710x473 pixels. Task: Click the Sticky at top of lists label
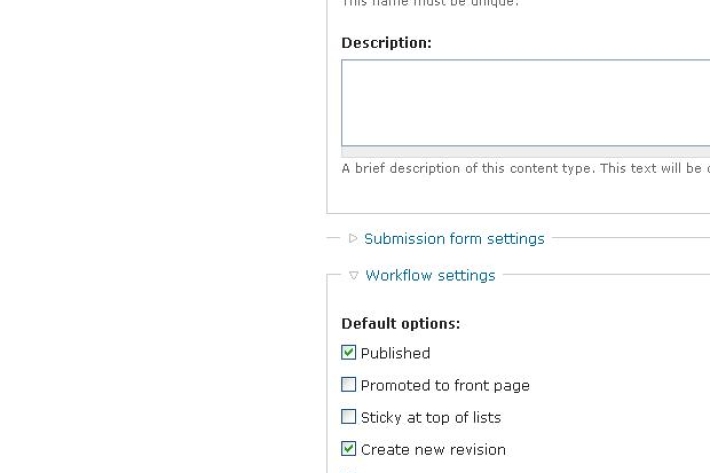click(430, 417)
